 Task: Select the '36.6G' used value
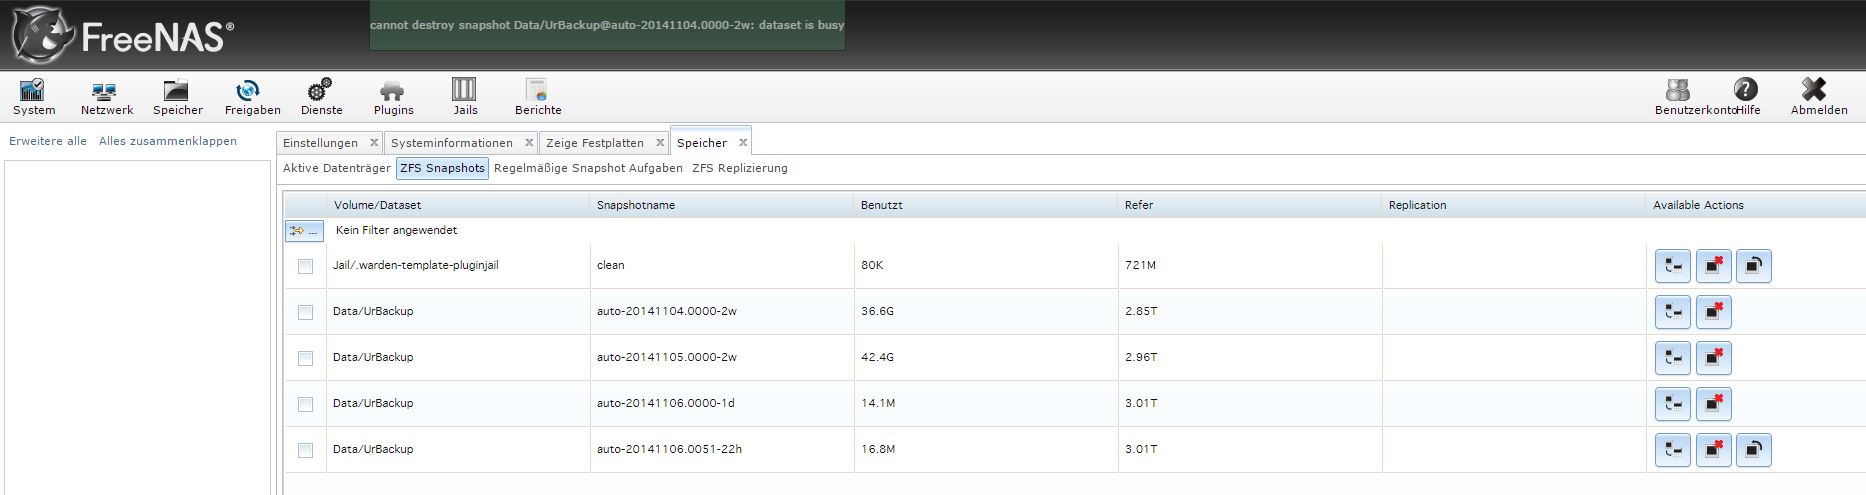(877, 311)
